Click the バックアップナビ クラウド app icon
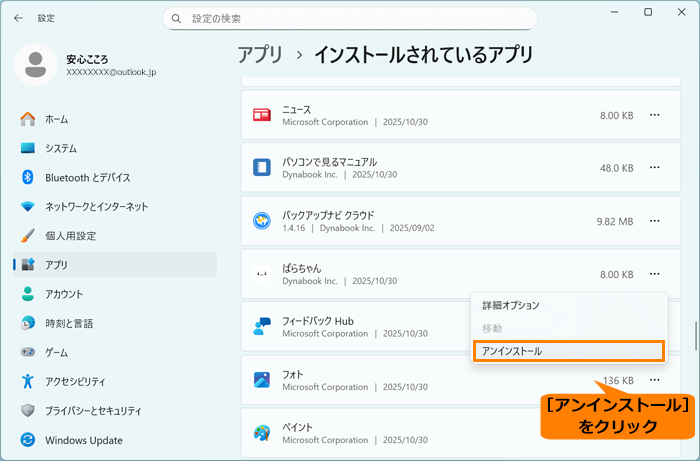Image resolution: width=700 pixels, height=461 pixels. pyautogui.click(x=262, y=221)
